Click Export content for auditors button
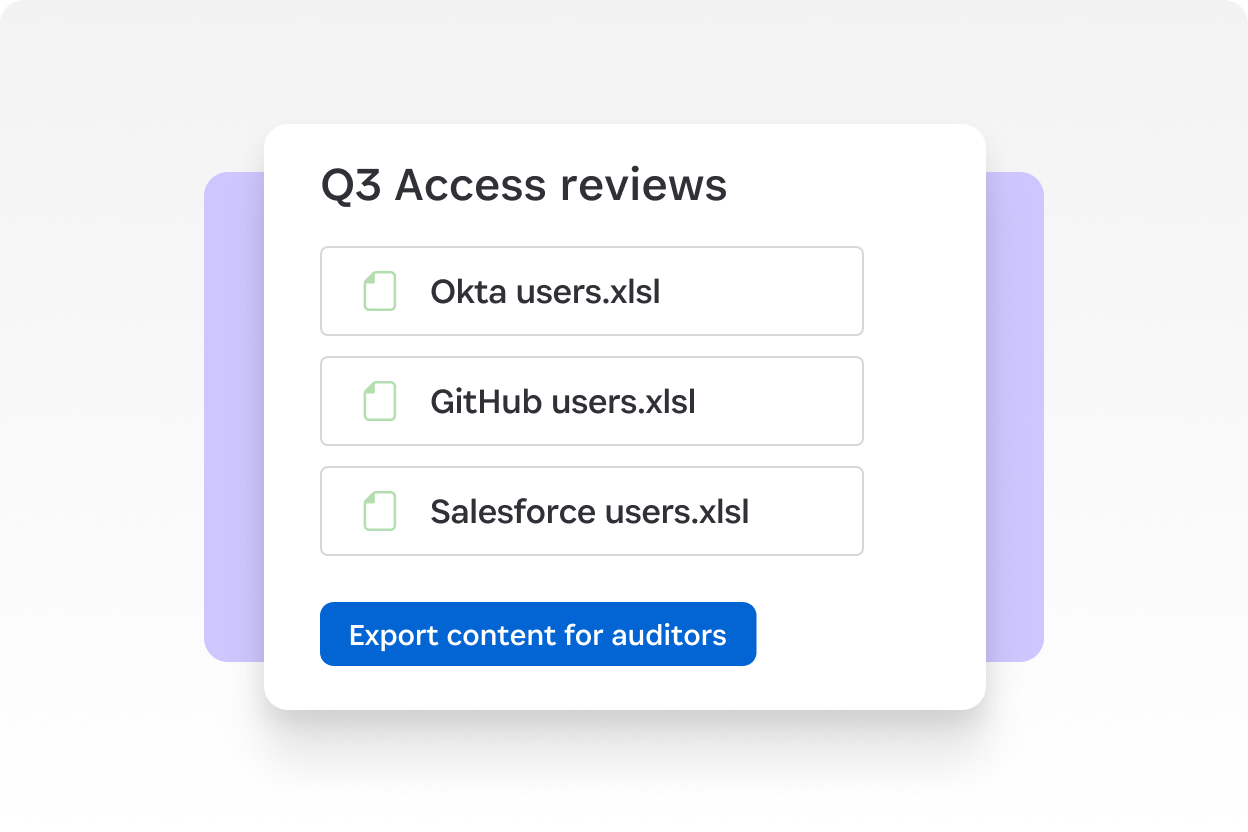This screenshot has width=1248, height=832. [538, 634]
